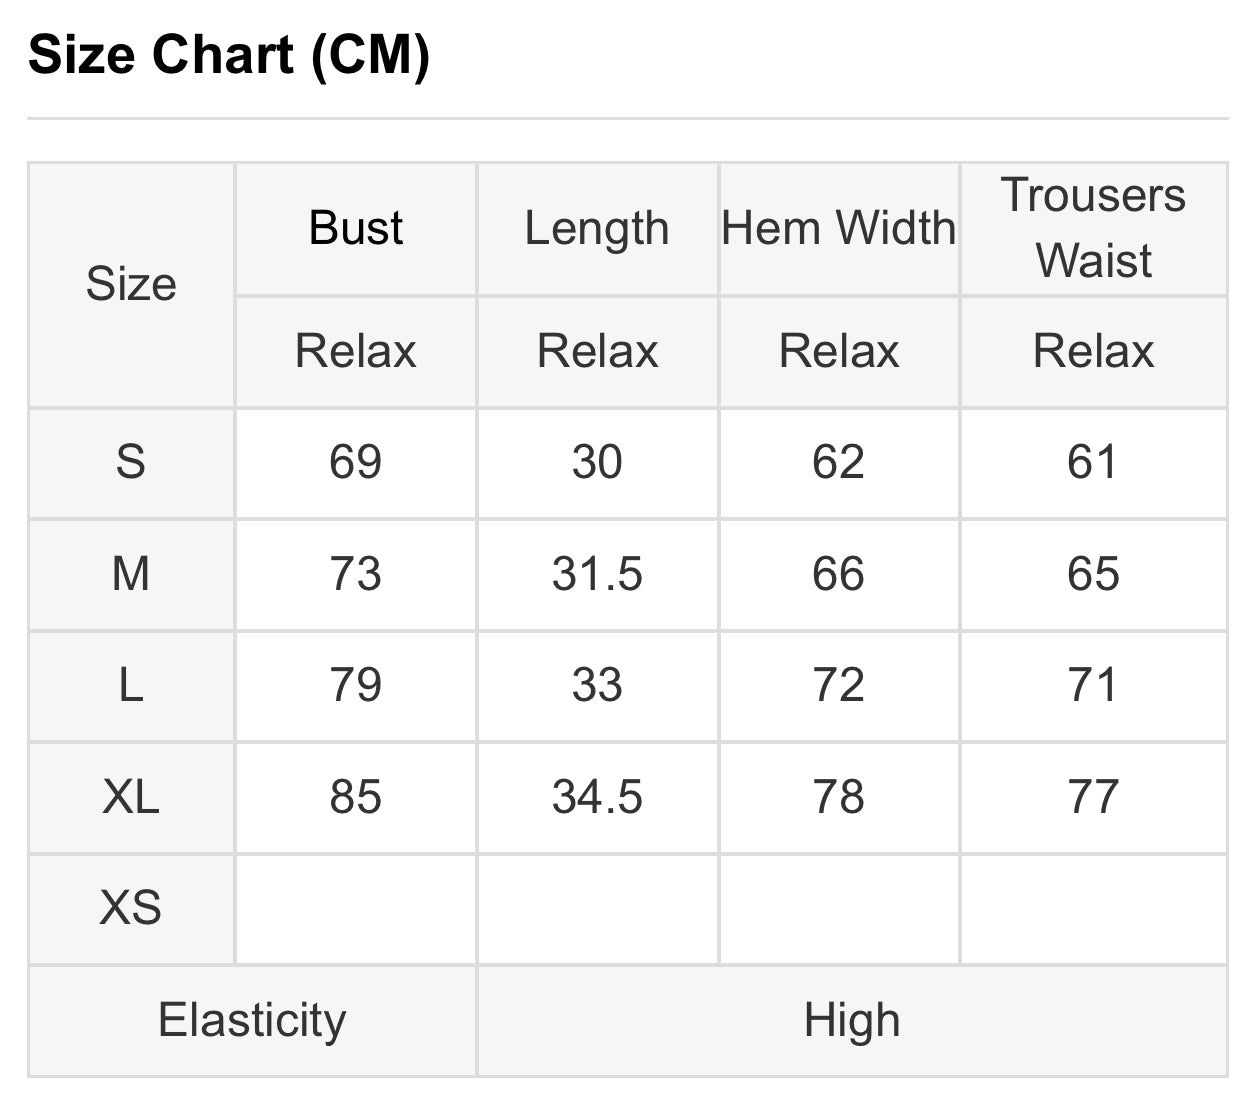Screen dimensions: 1242x1093
Task: Click the trousers waist value 77
Action: [1093, 797]
